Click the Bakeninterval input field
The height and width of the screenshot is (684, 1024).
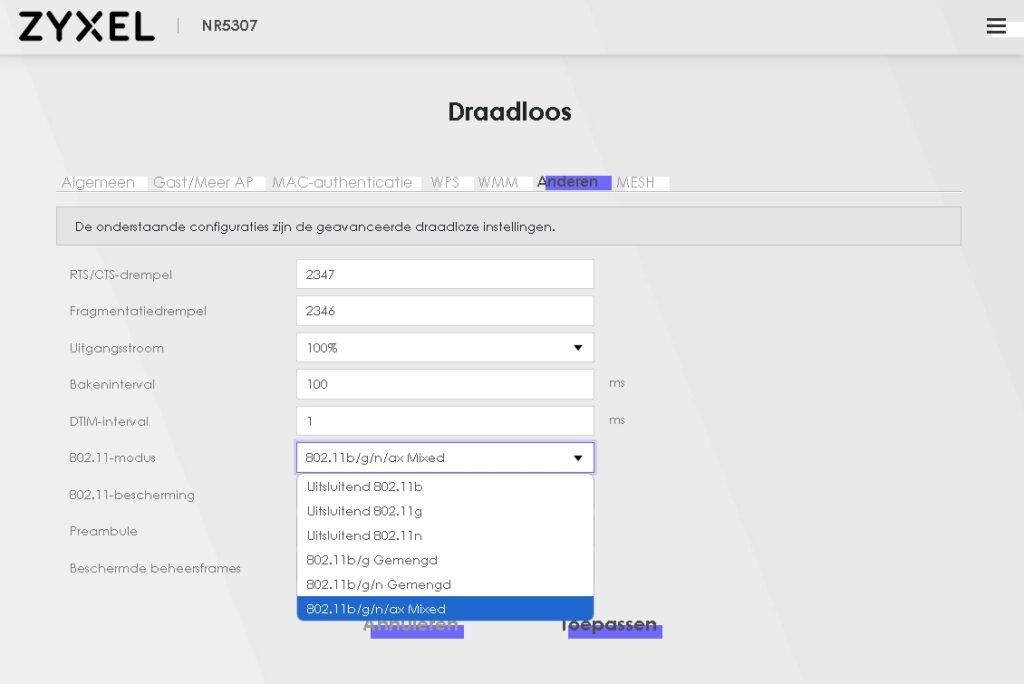point(445,384)
